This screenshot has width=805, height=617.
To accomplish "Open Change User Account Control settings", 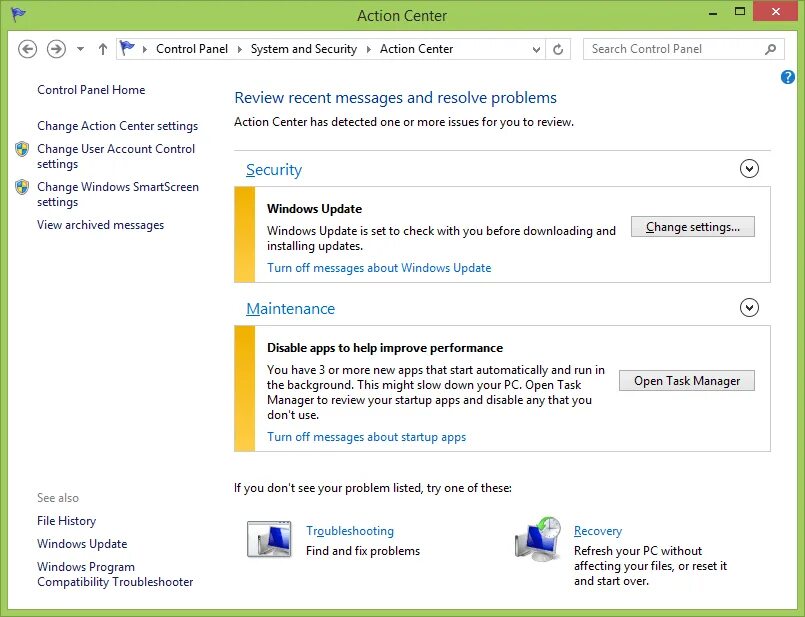I will click(x=116, y=156).
